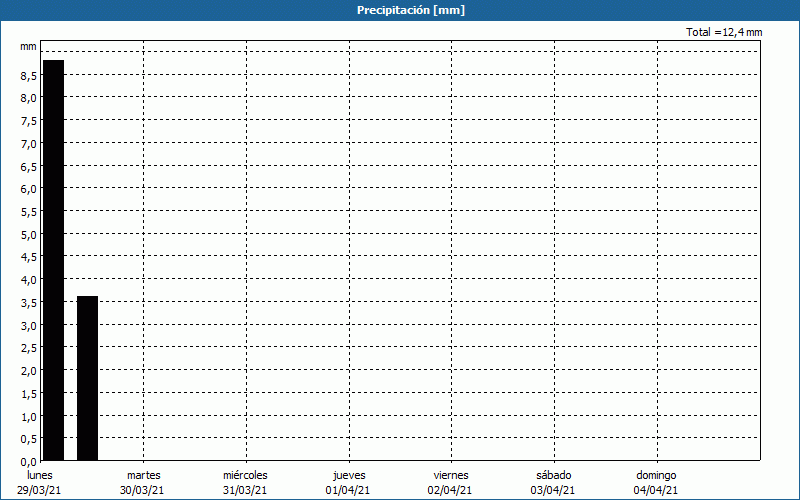Click the 3,0 y-axis value
800x500 pixels.
click(29, 326)
